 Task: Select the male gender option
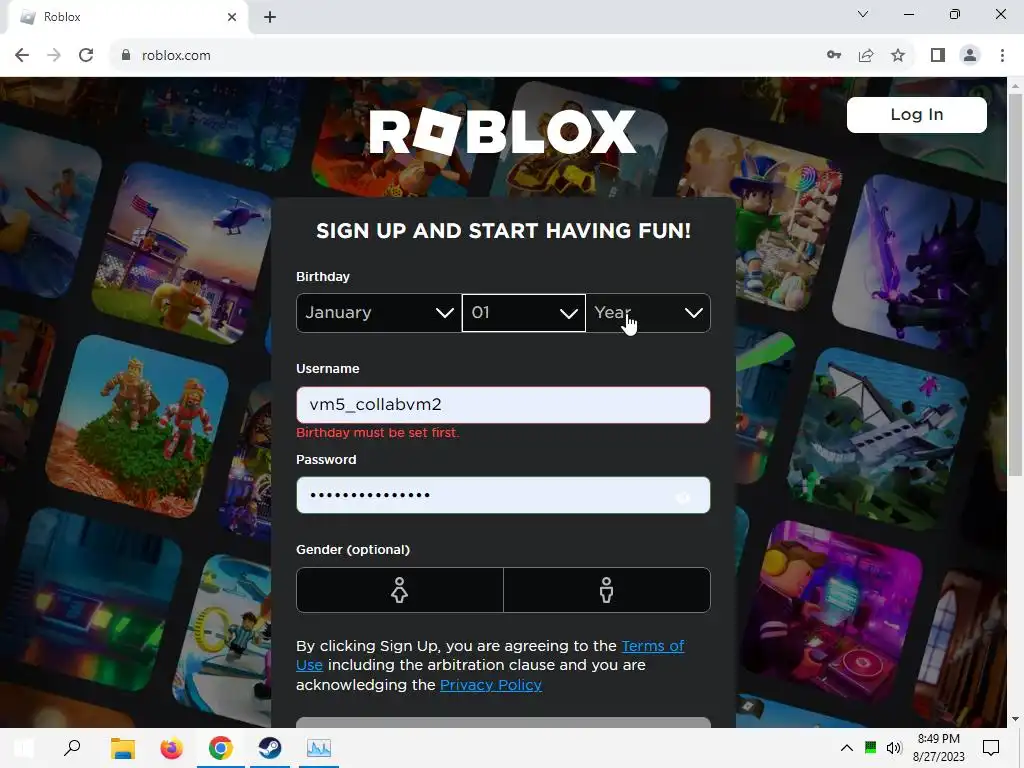tap(607, 590)
